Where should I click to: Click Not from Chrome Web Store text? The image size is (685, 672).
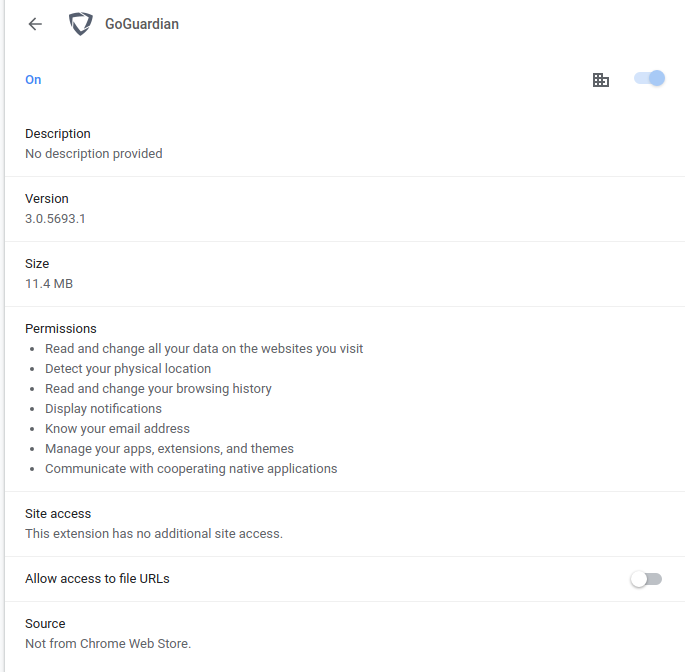tap(108, 644)
